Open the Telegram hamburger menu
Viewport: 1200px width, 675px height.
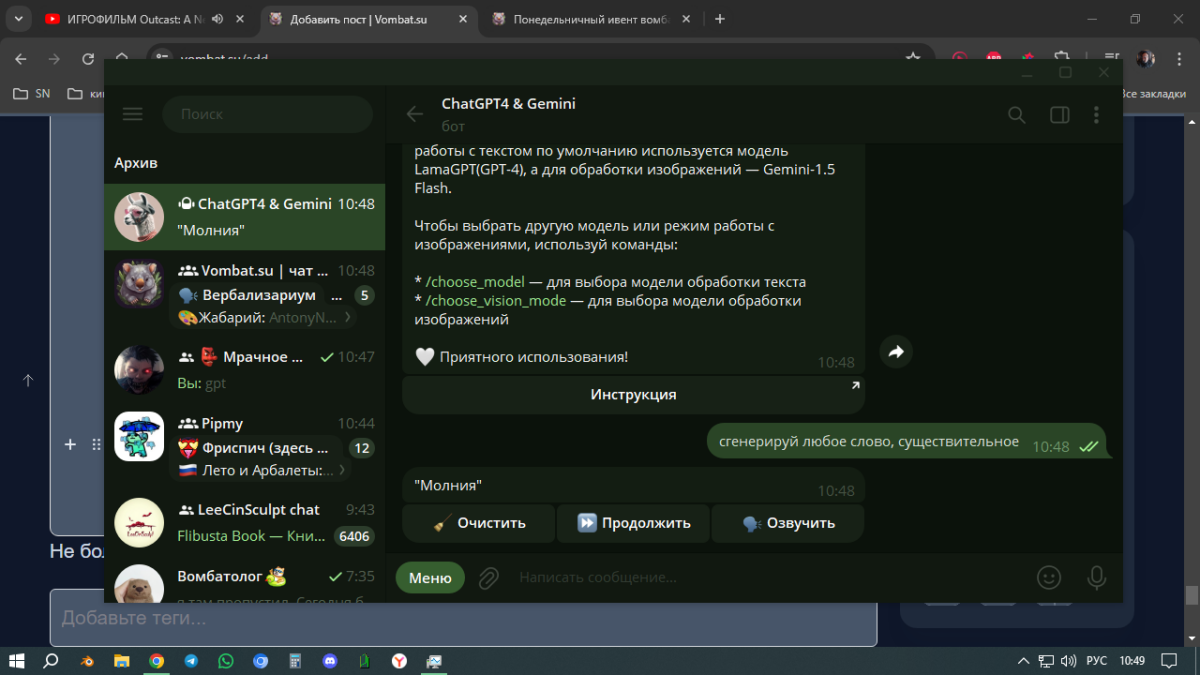tap(132, 114)
